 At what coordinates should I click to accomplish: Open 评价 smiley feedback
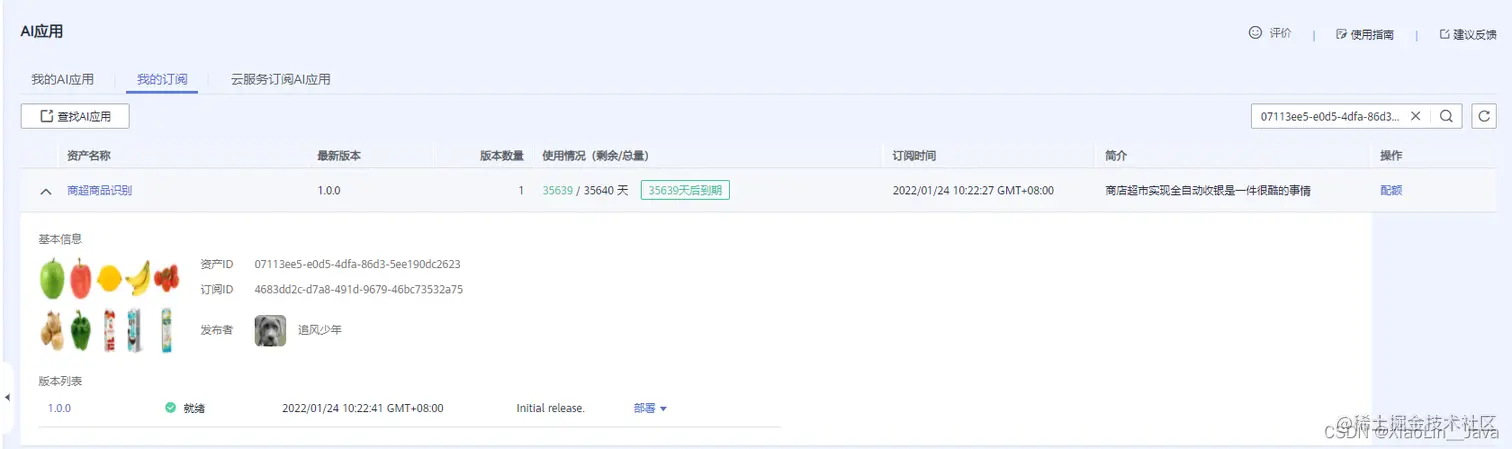click(x=1269, y=33)
